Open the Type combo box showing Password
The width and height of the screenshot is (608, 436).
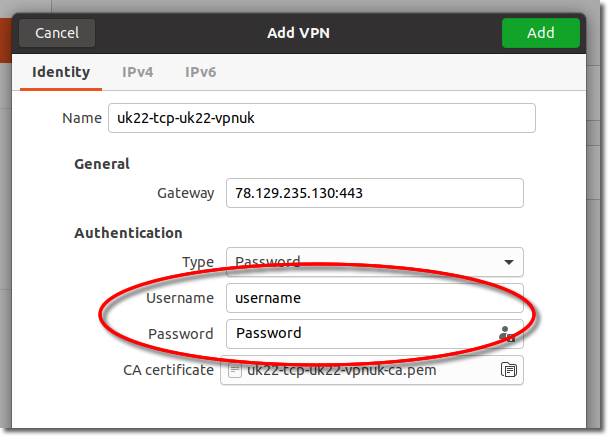pyautogui.click(x=375, y=262)
